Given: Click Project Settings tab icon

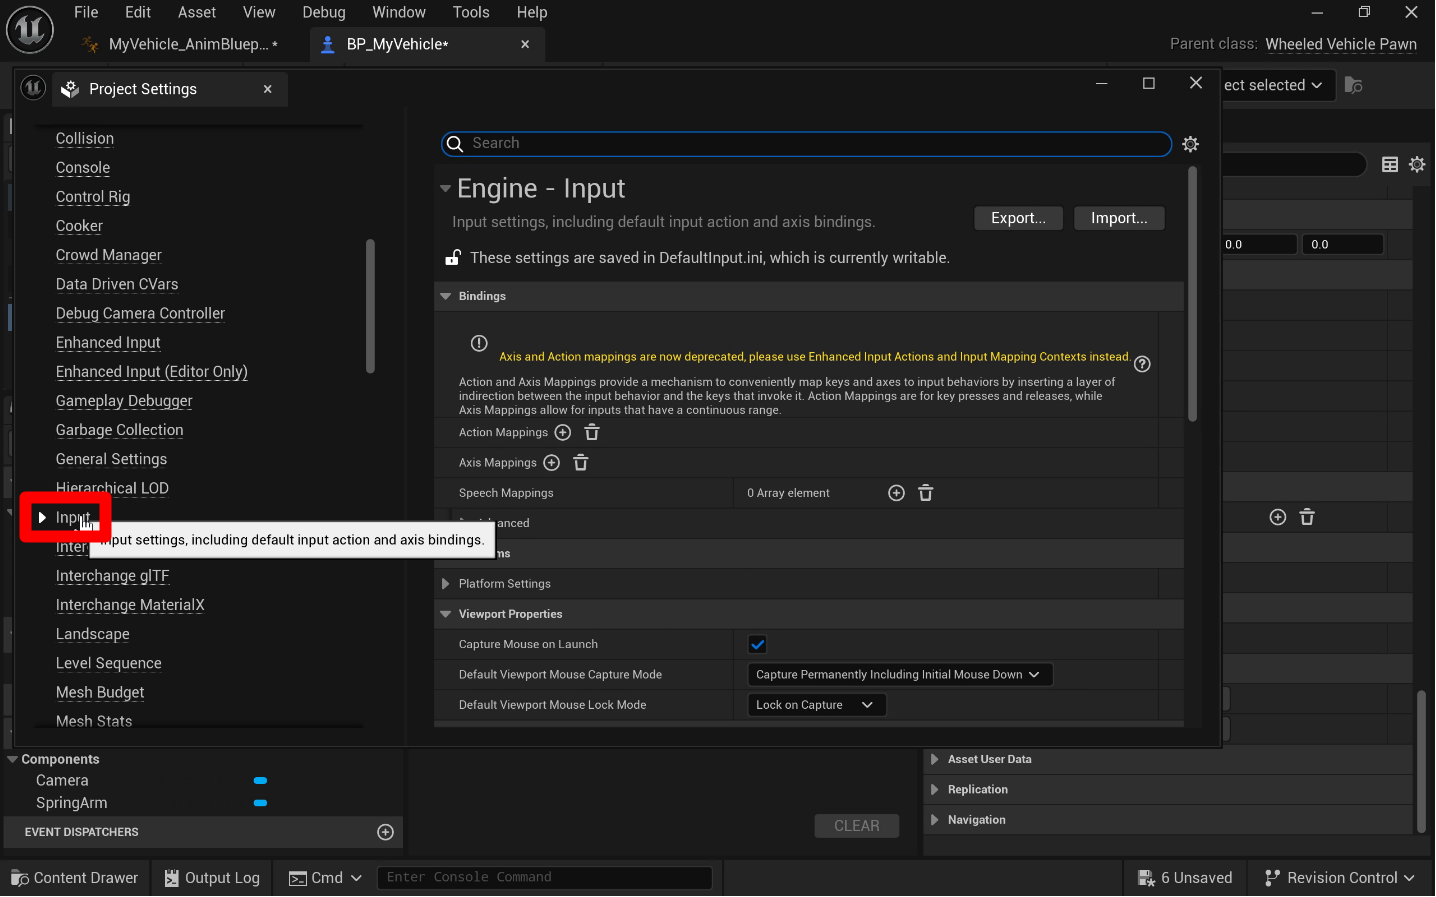Looking at the screenshot, I should tap(70, 89).
